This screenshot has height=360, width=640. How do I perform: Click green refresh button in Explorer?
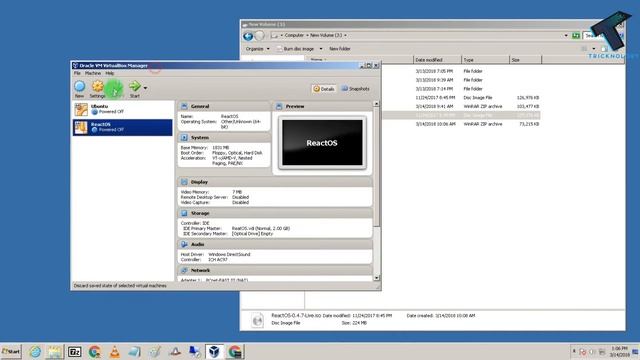576,36
